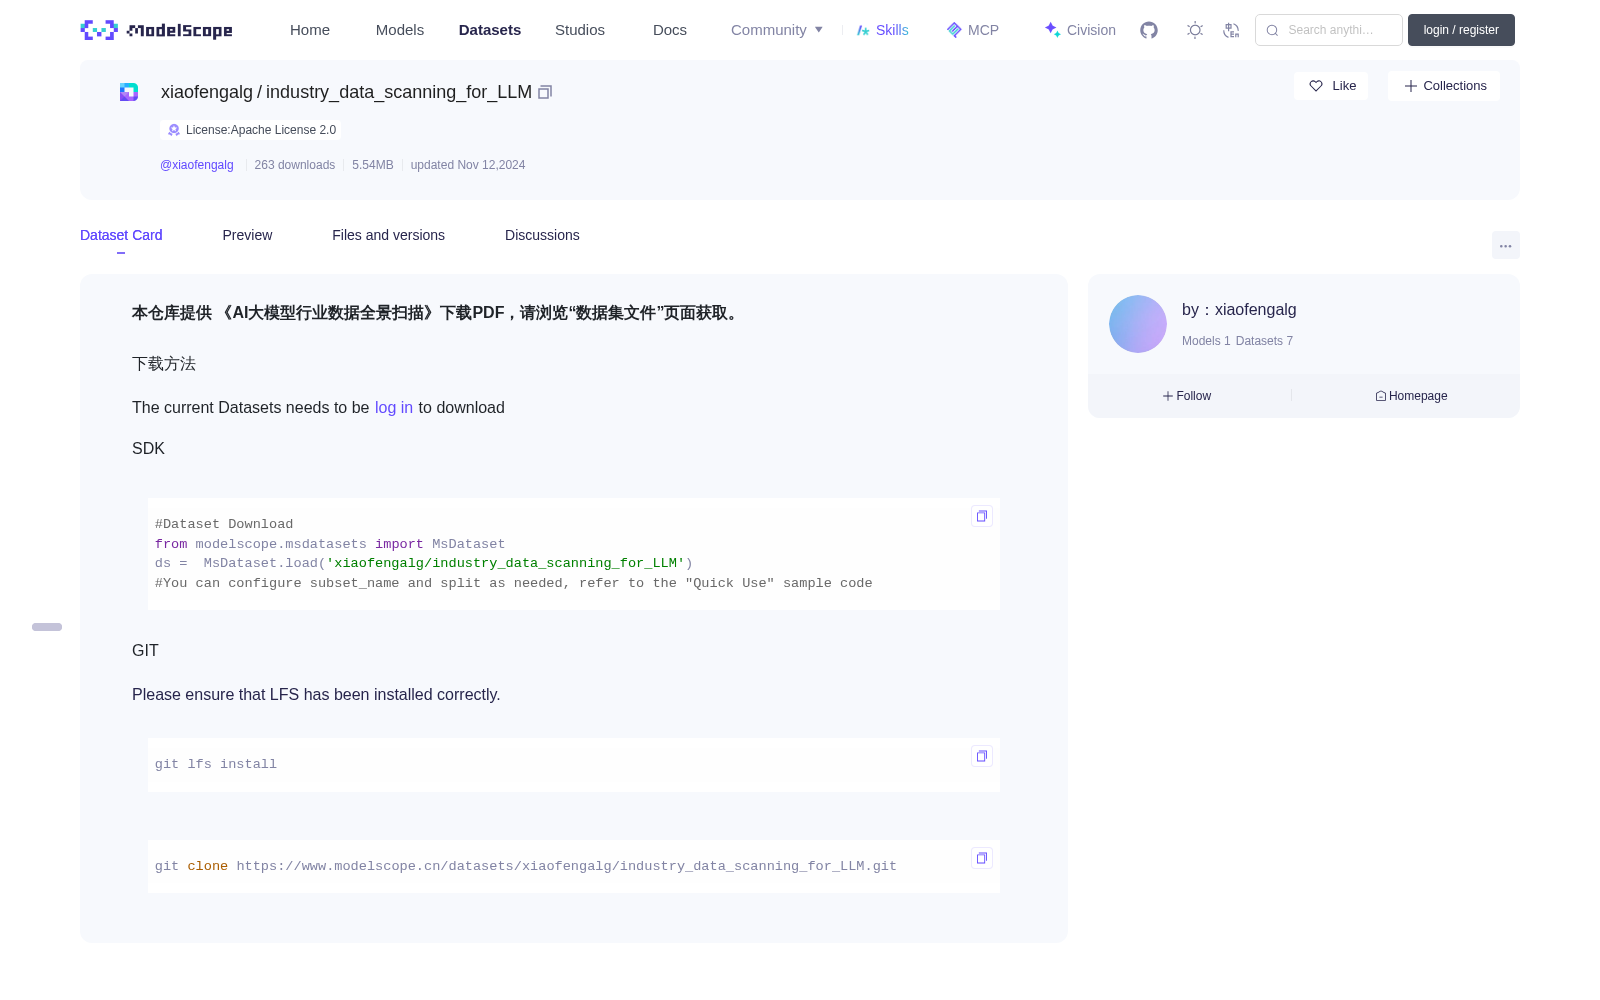Toggle the light/dark theme sun icon
Image resolution: width=1600 pixels, height=1000 pixels.
(x=1195, y=30)
